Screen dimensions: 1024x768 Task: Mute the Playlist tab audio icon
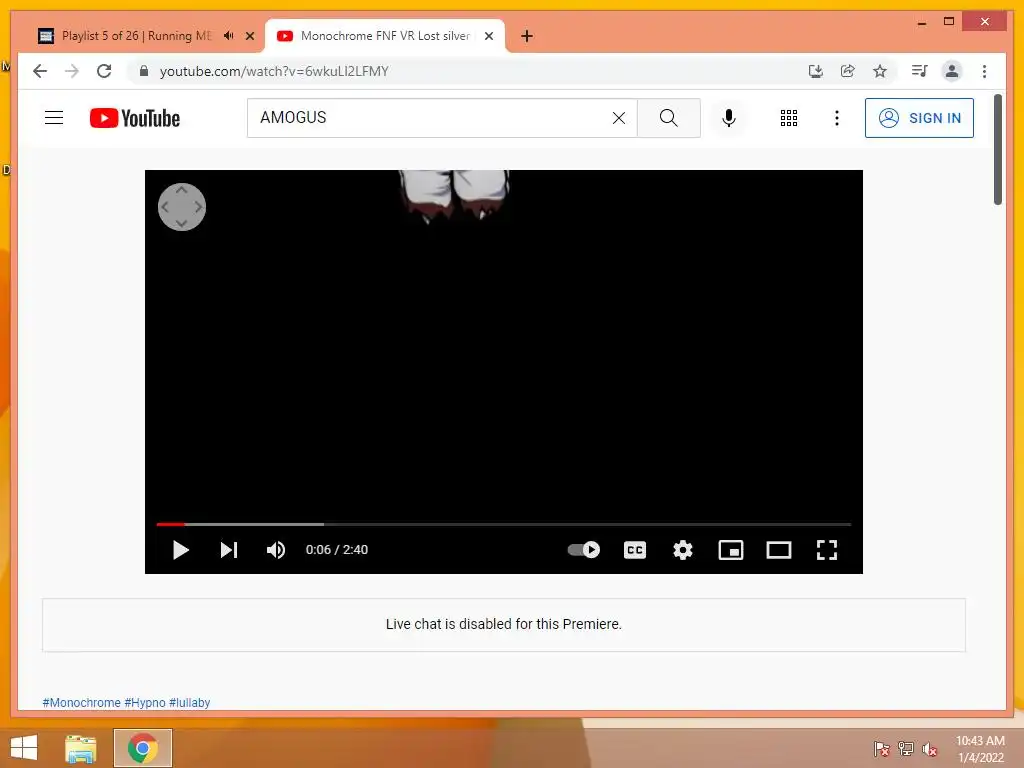click(x=229, y=36)
